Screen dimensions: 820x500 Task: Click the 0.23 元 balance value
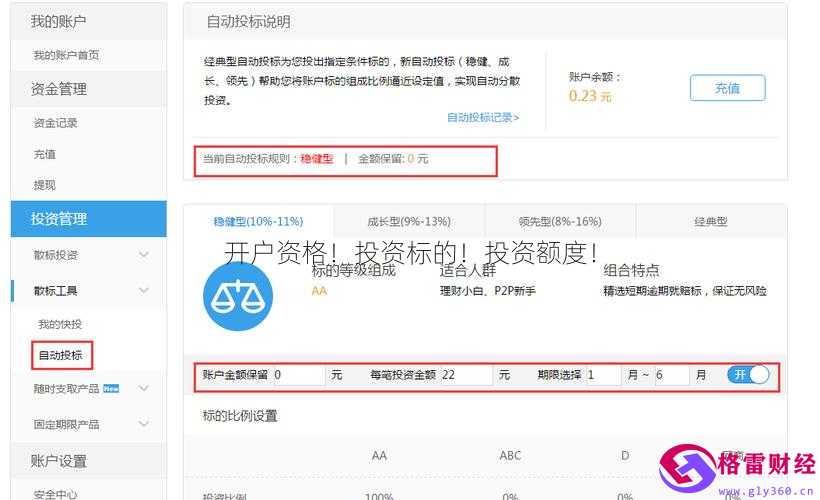coord(590,96)
